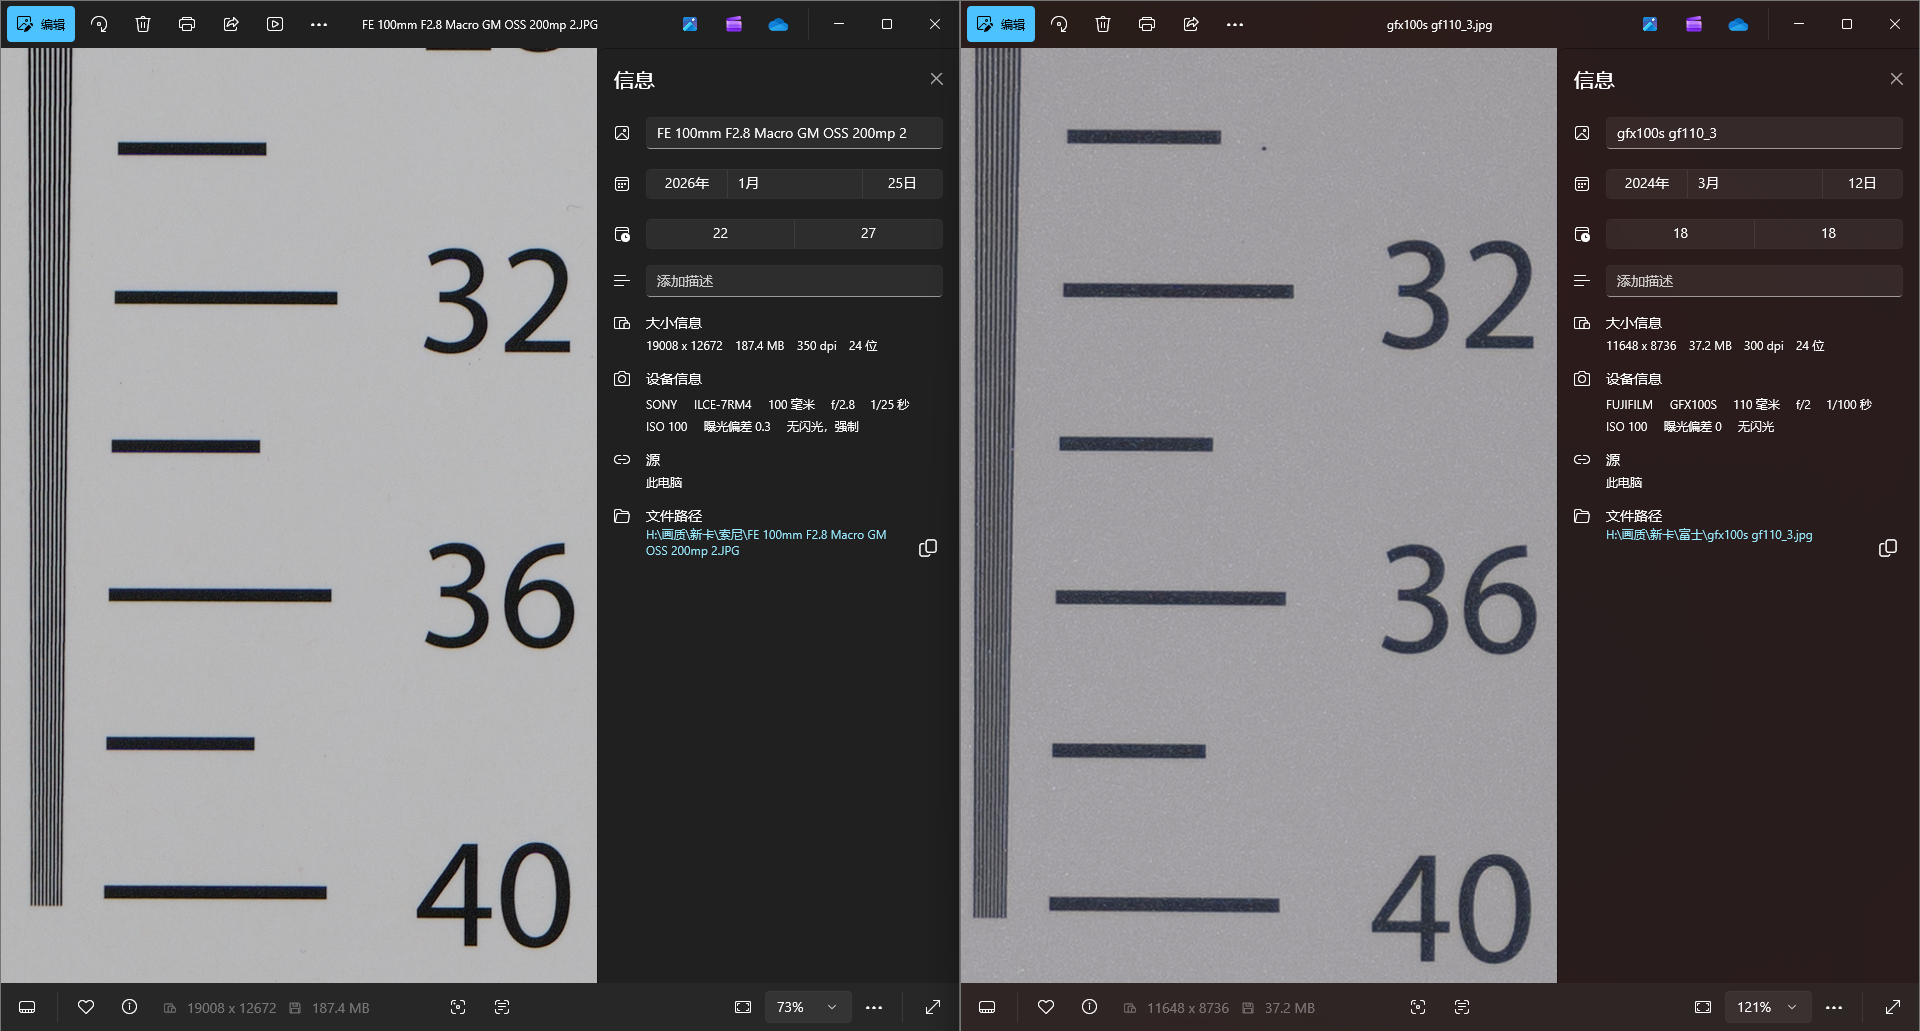Image resolution: width=1920 pixels, height=1031 pixels.
Task: Open bottom more options menu in left window
Action: tap(874, 1007)
